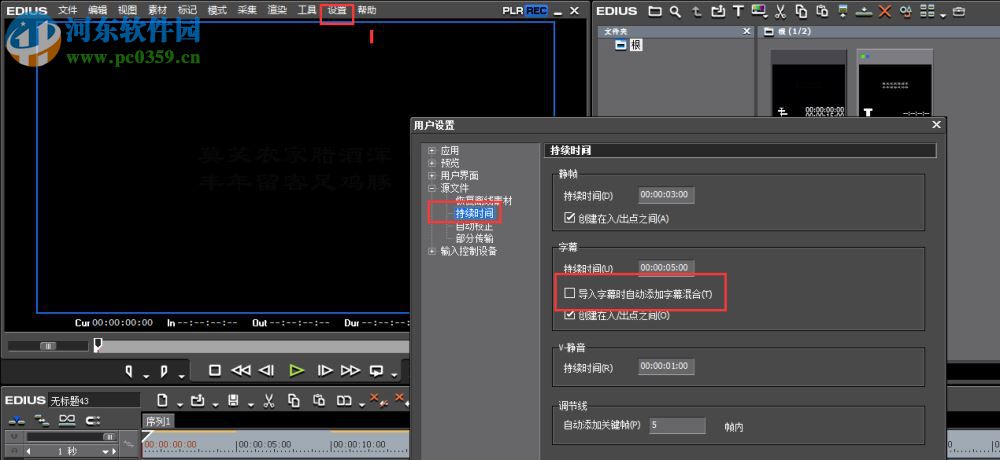Click the toolbox icon in bin toolbar
This screenshot has height=460, width=1000.
click(x=959, y=11)
